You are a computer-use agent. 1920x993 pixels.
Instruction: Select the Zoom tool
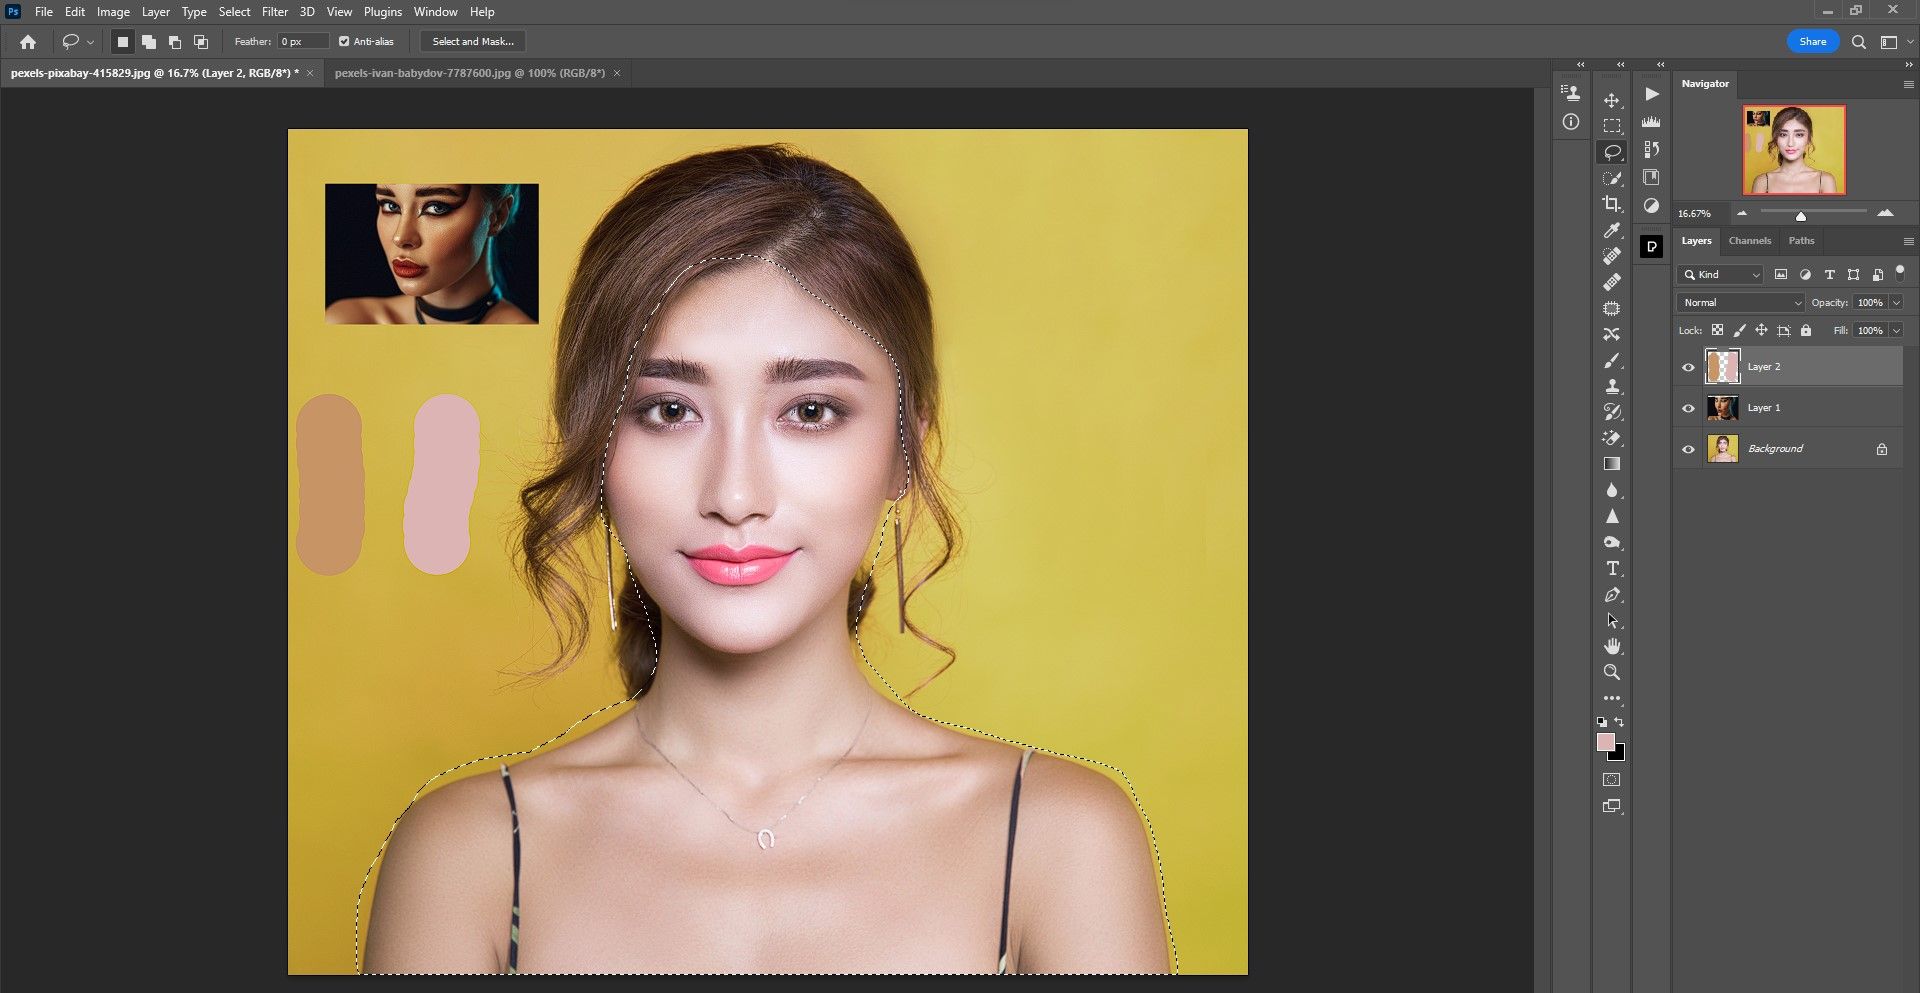[1611, 672]
